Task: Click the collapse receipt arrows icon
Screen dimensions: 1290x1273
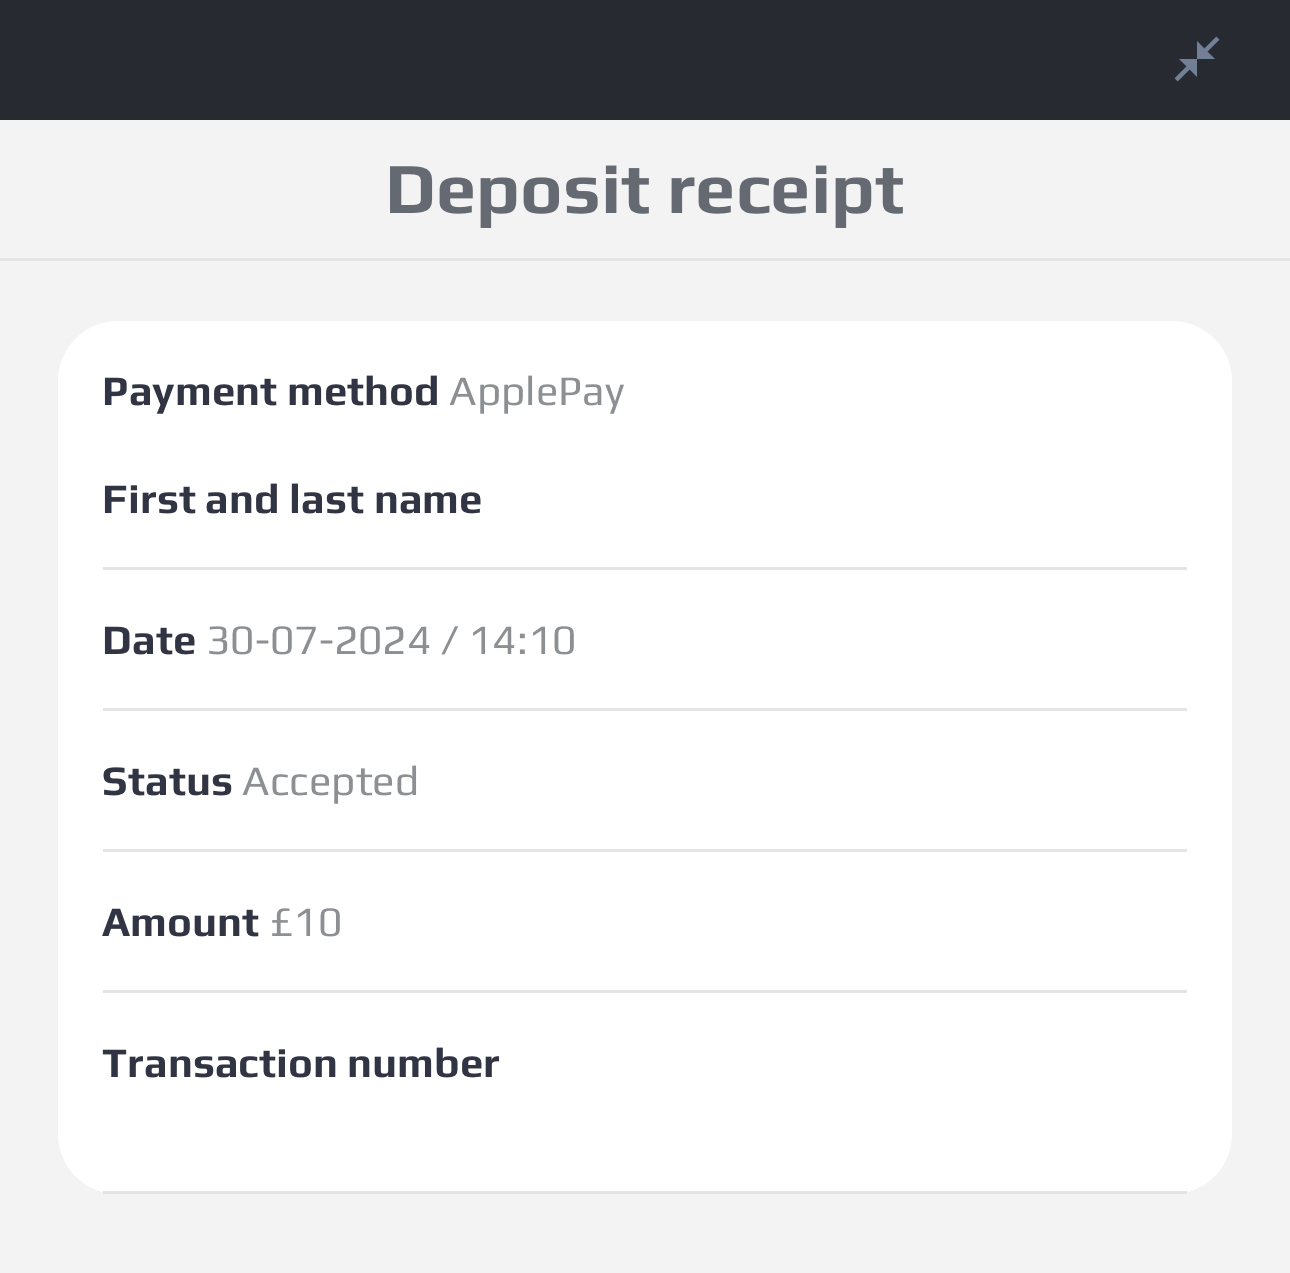Action: (1197, 59)
